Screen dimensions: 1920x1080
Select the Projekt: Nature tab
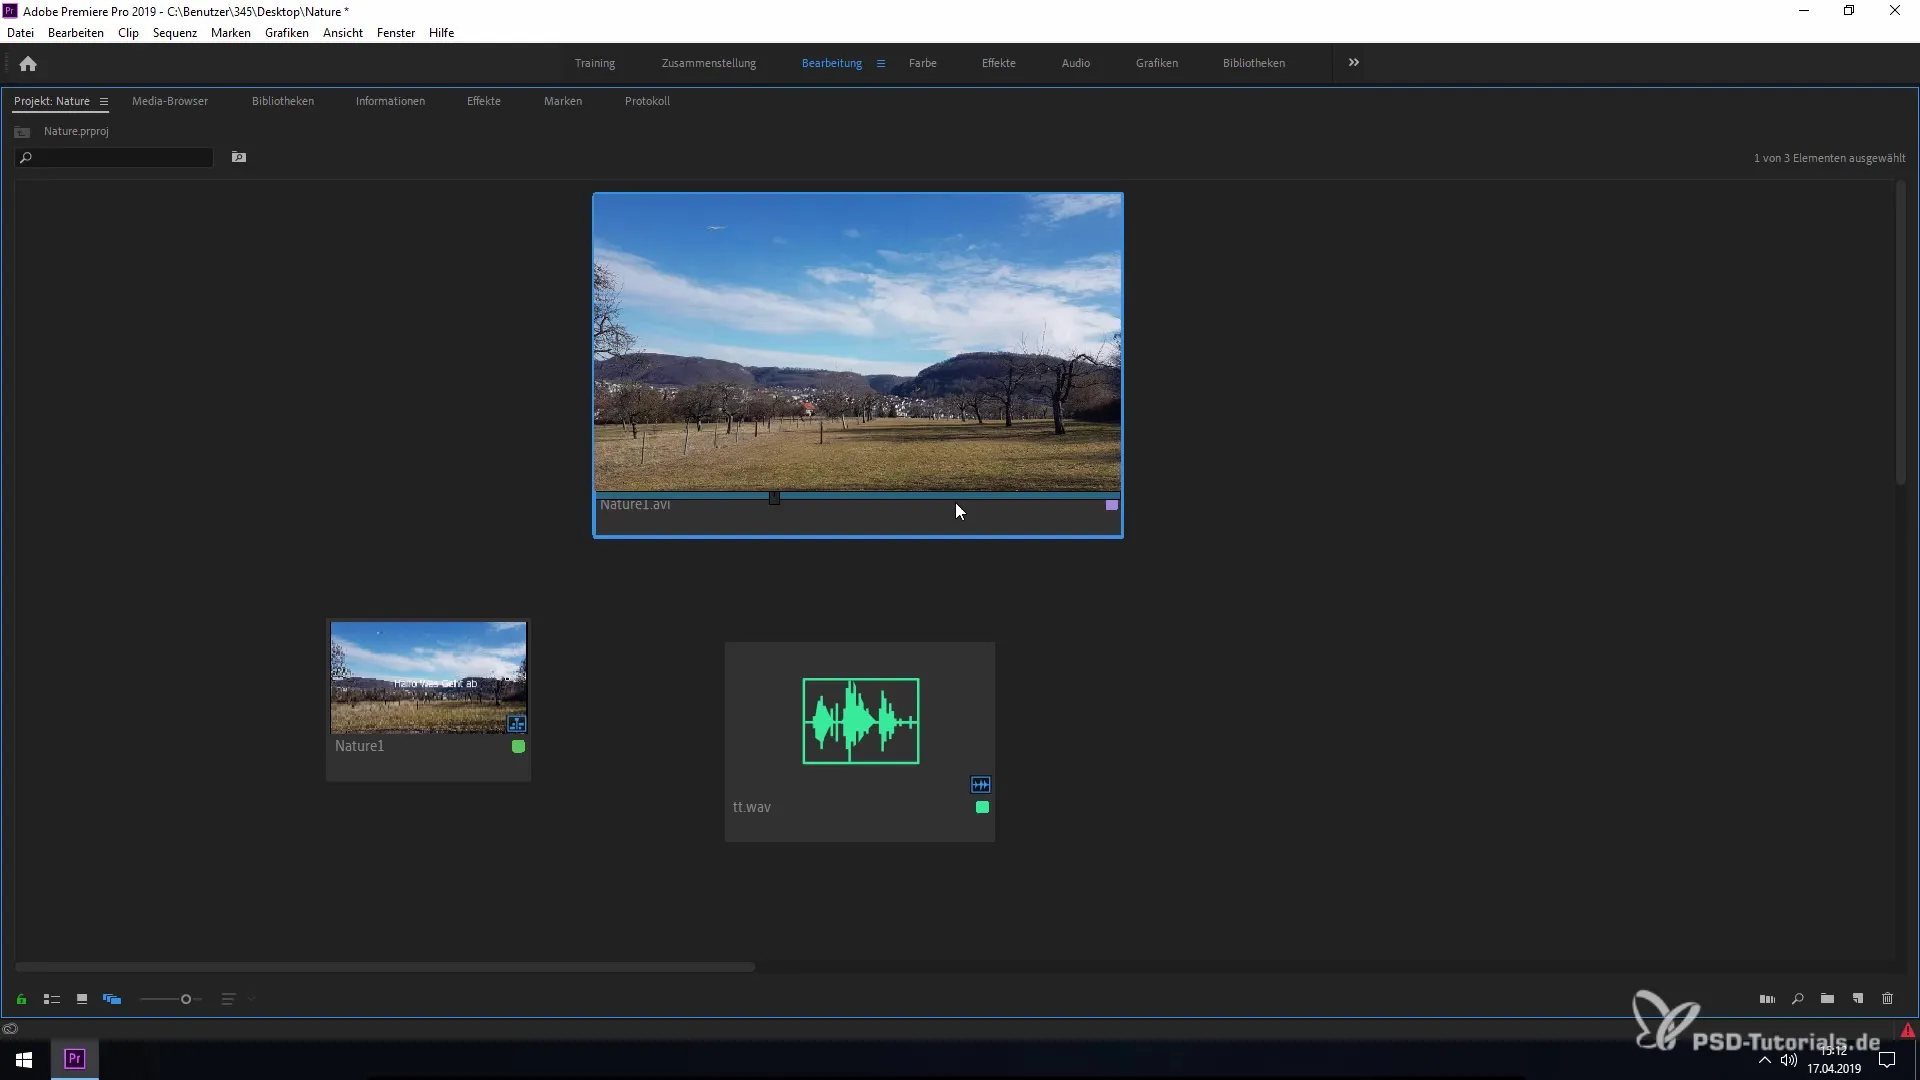(52, 101)
